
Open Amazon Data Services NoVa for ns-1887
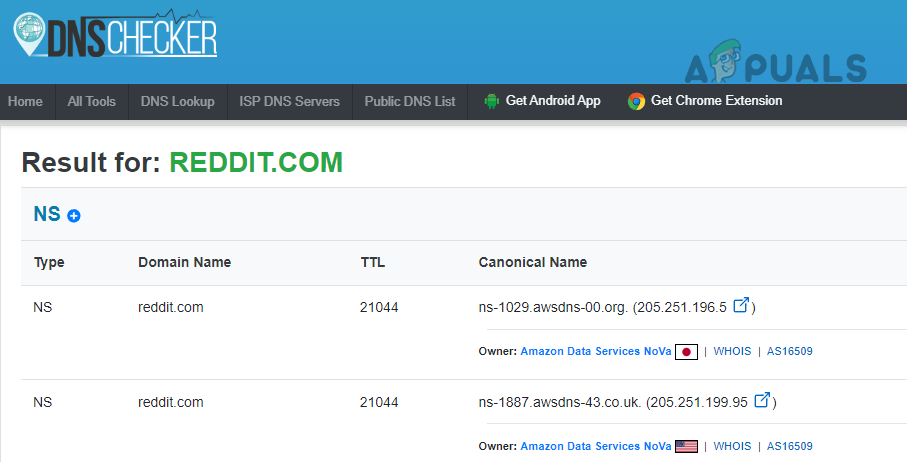[x=596, y=446]
